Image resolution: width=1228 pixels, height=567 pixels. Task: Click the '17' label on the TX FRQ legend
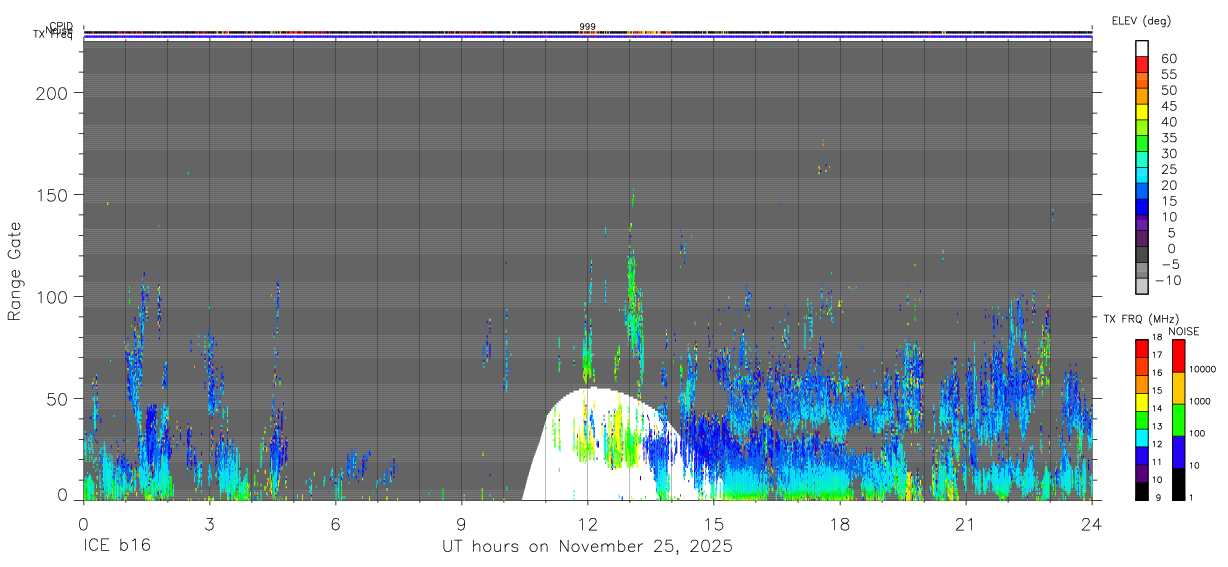pyautogui.click(x=1158, y=355)
